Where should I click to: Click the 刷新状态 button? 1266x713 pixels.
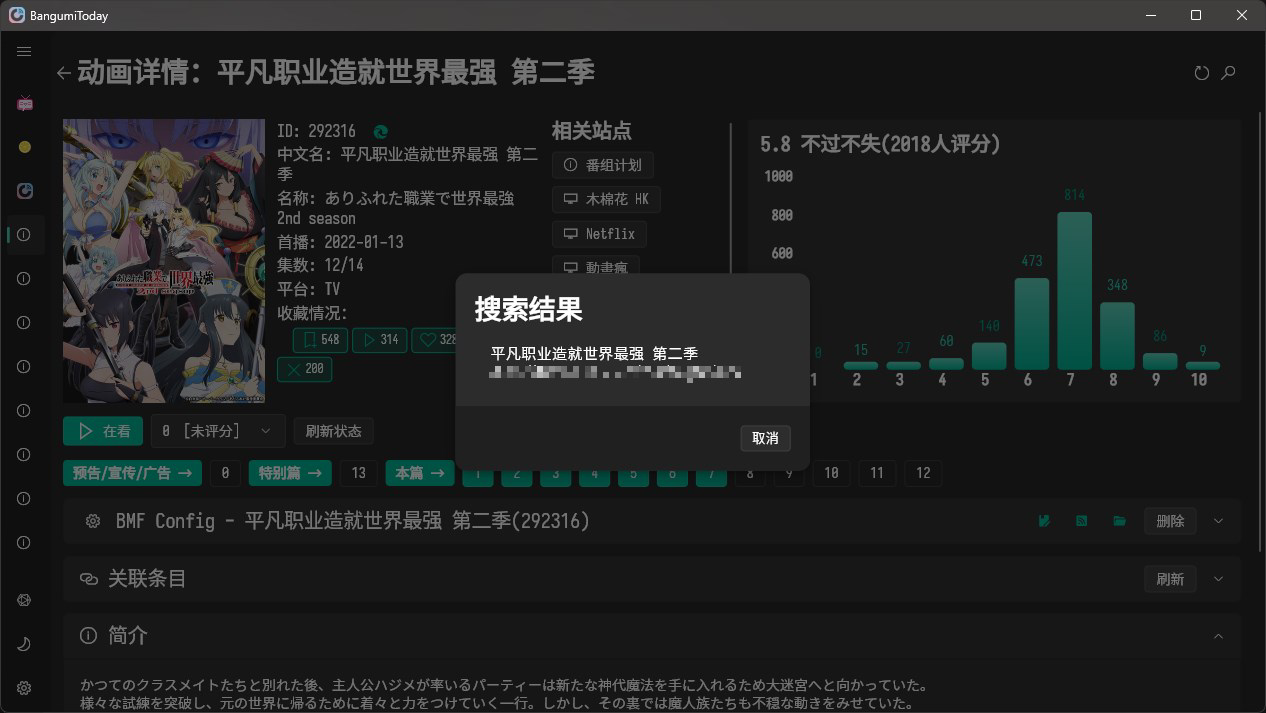pos(334,431)
